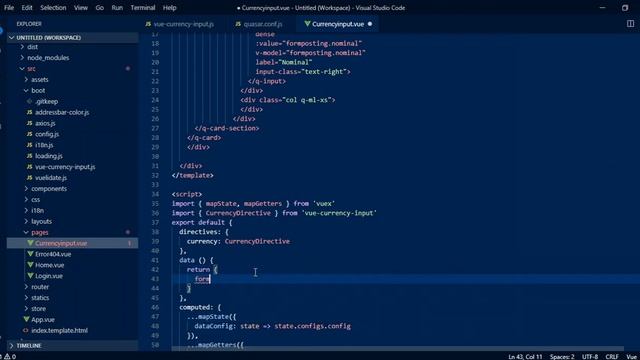The width and height of the screenshot is (640, 360).
Task: Click line number 37 in the gutter
Action: pyautogui.click(x=155, y=222)
